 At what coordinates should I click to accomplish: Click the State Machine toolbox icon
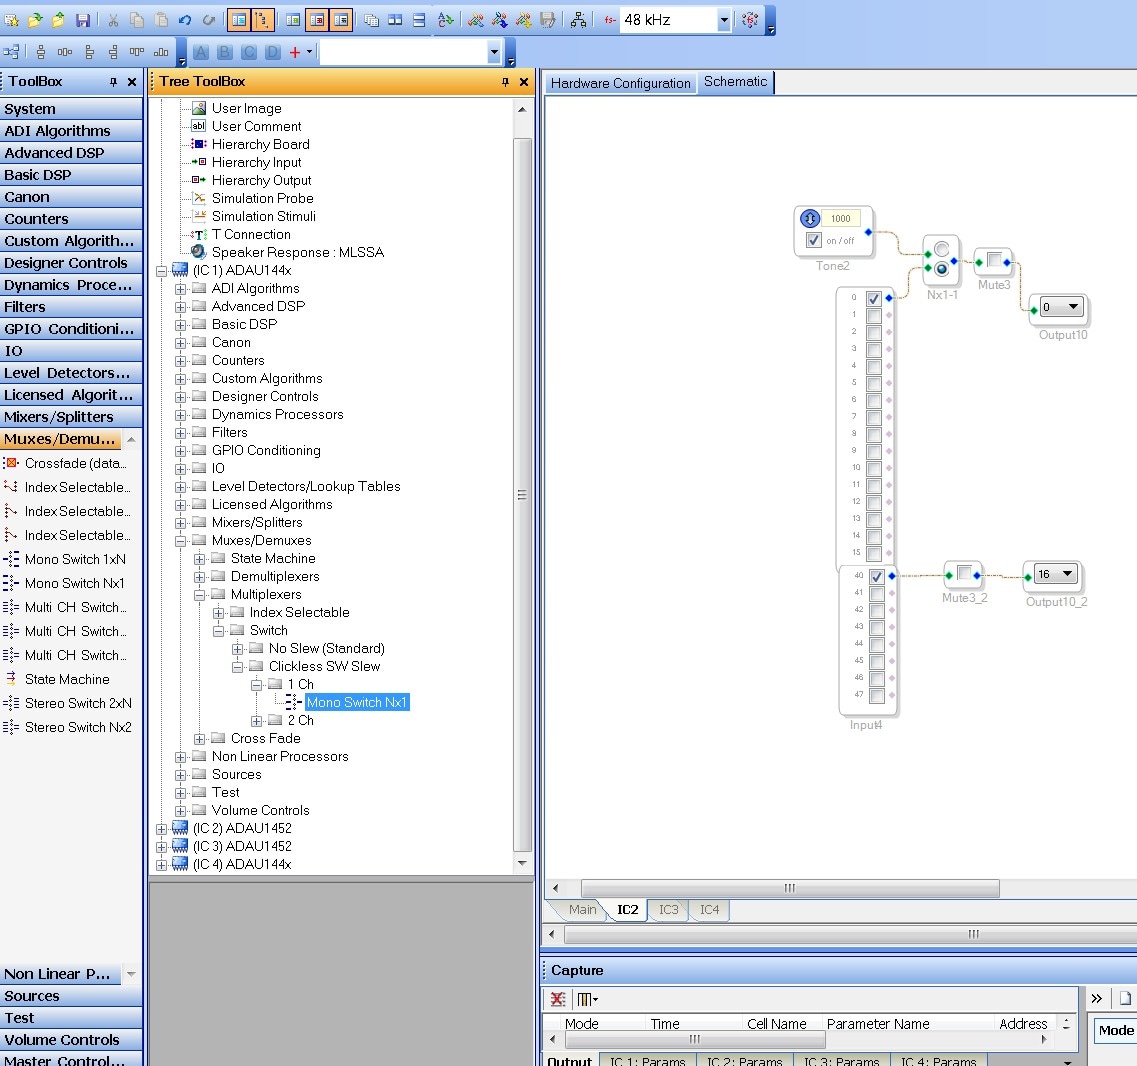pos(11,679)
